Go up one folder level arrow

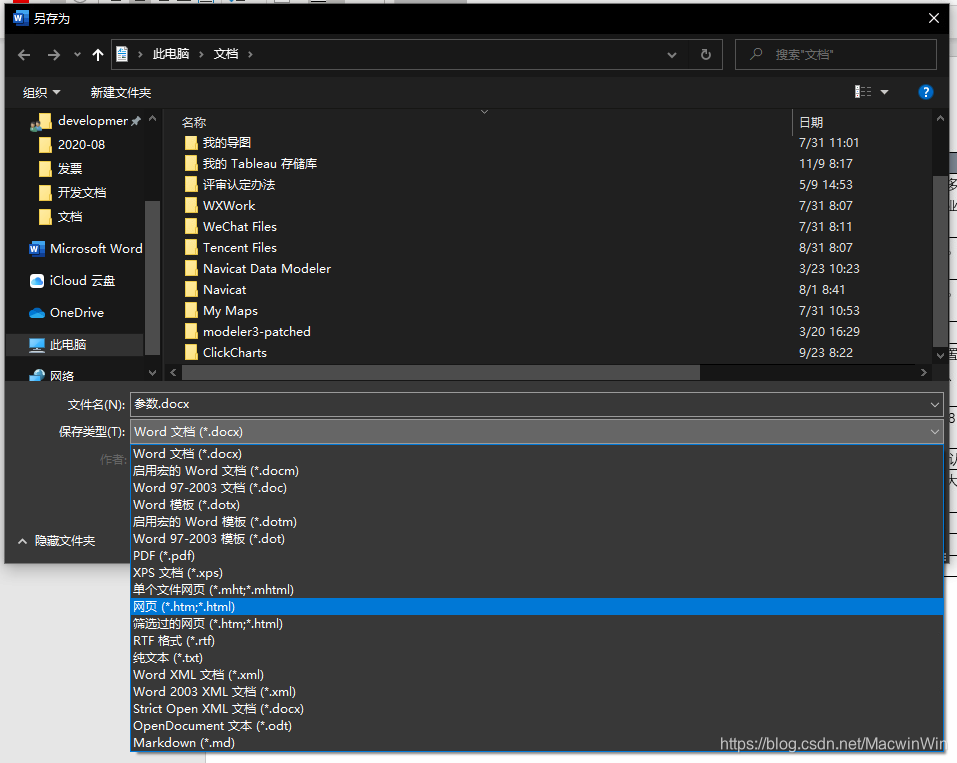[x=98, y=55]
